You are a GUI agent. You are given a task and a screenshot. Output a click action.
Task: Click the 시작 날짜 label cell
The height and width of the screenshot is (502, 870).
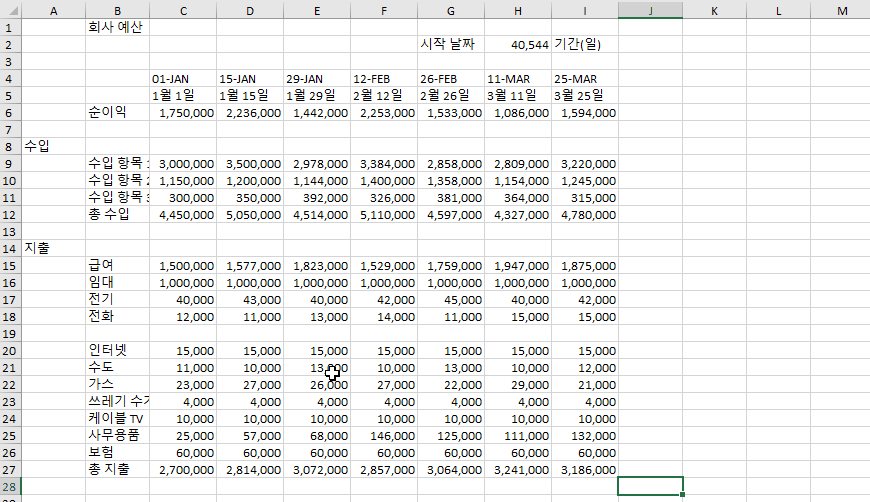pyautogui.click(x=451, y=44)
